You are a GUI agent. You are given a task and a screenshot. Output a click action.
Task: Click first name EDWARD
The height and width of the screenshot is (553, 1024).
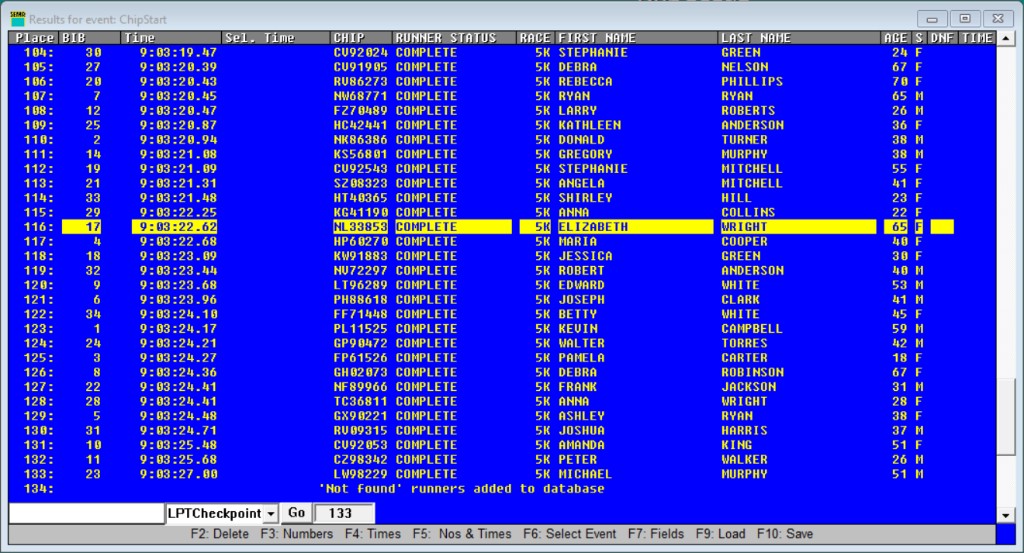[x=581, y=285]
